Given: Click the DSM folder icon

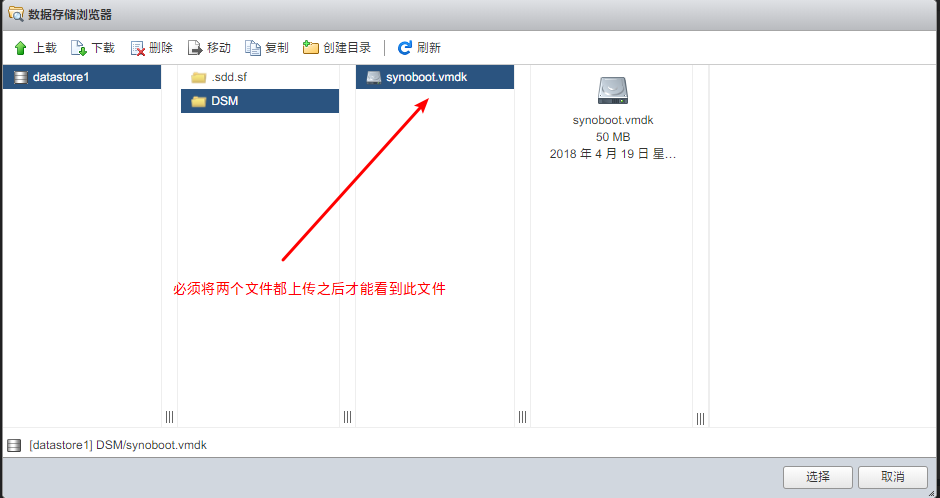Looking at the screenshot, I should click(198, 101).
